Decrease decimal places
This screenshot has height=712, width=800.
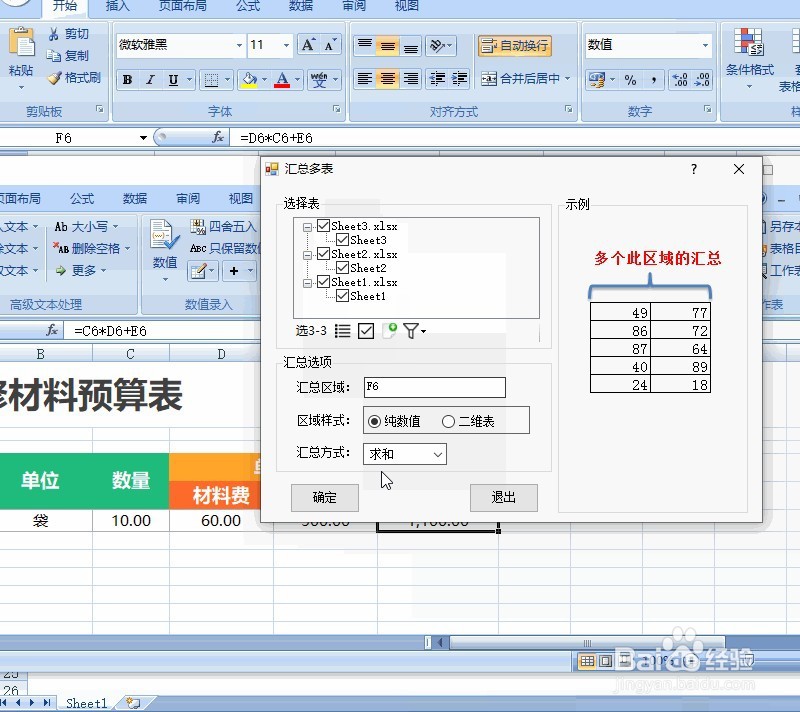[703, 80]
